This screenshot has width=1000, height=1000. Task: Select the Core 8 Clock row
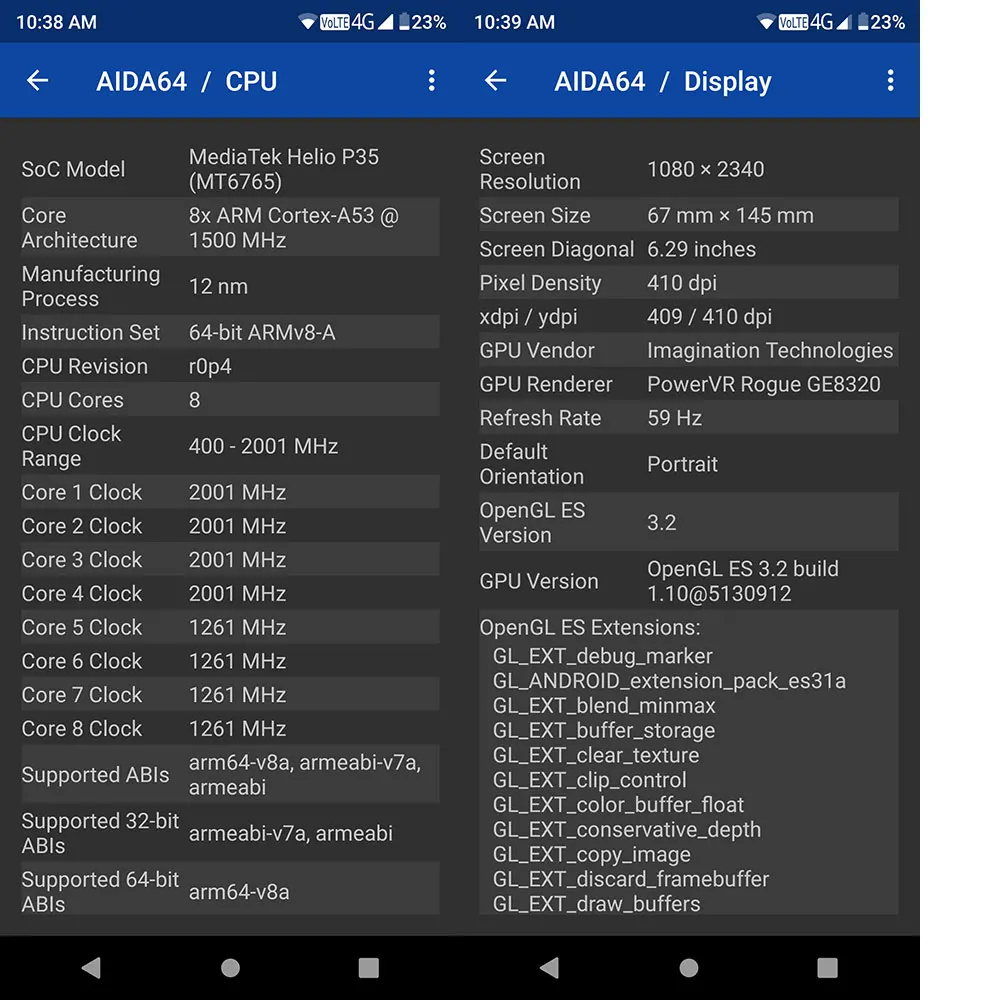(230, 728)
